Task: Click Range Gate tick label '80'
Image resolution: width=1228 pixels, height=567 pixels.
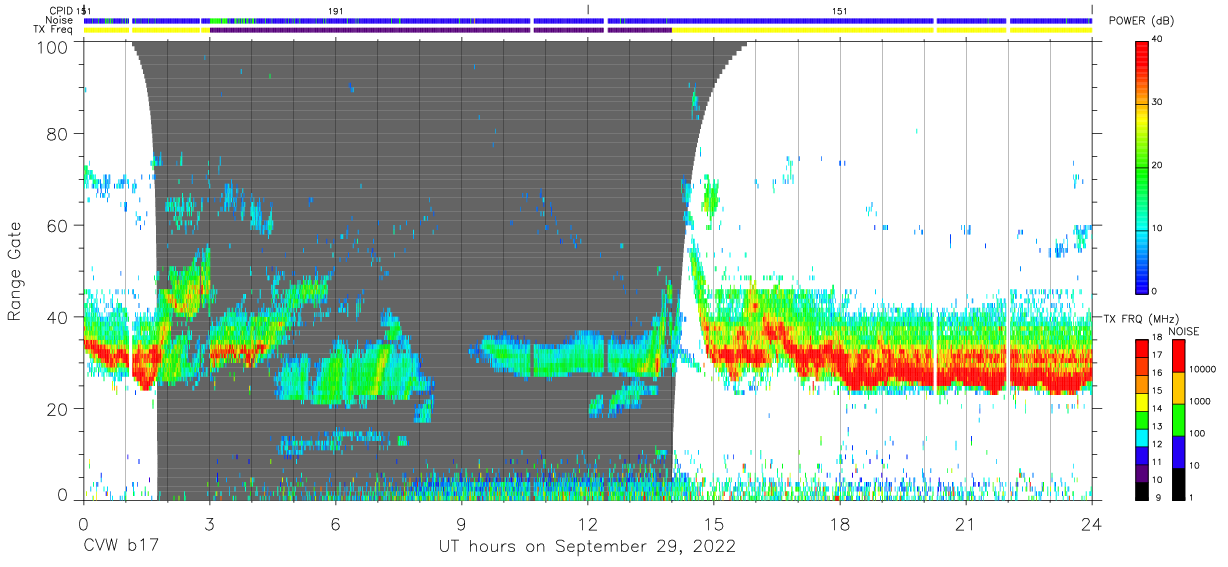Action: click(58, 134)
